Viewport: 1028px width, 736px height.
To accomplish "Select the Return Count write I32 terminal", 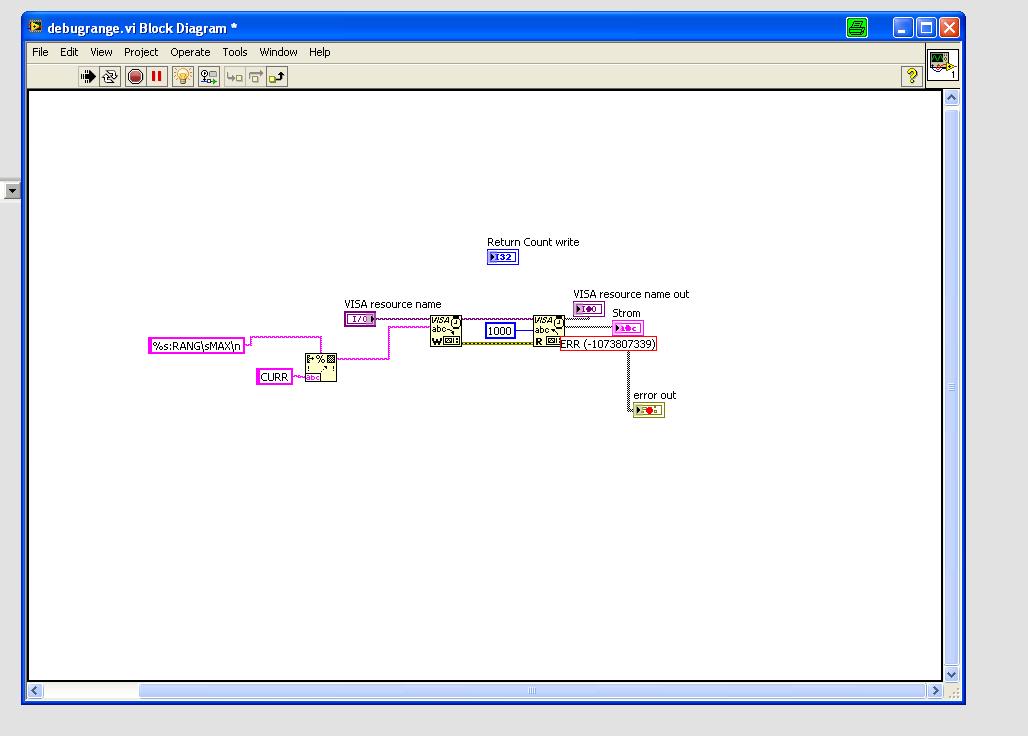I will pyautogui.click(x=503, y=257).
